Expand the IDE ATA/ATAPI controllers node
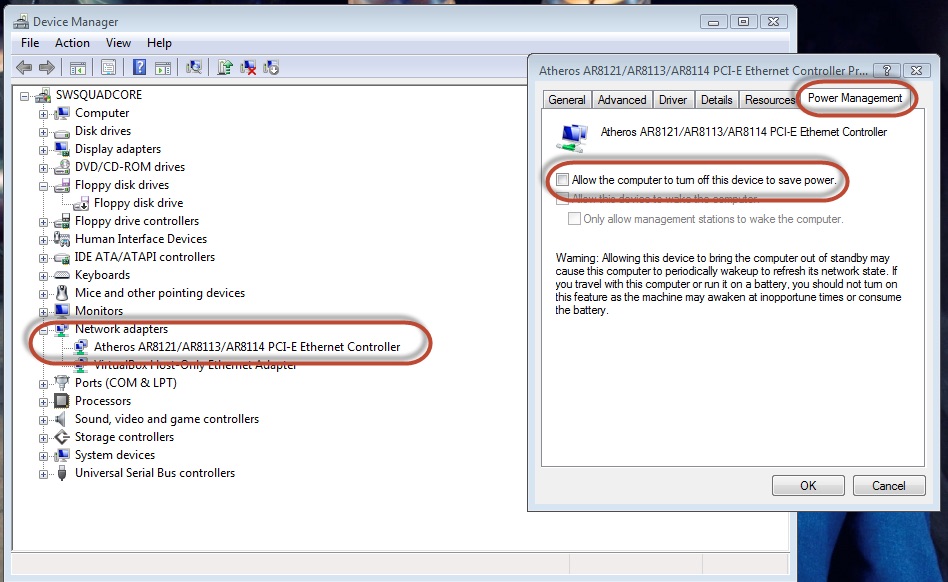The height and width of the screenshot is (582, 948). 43,258
